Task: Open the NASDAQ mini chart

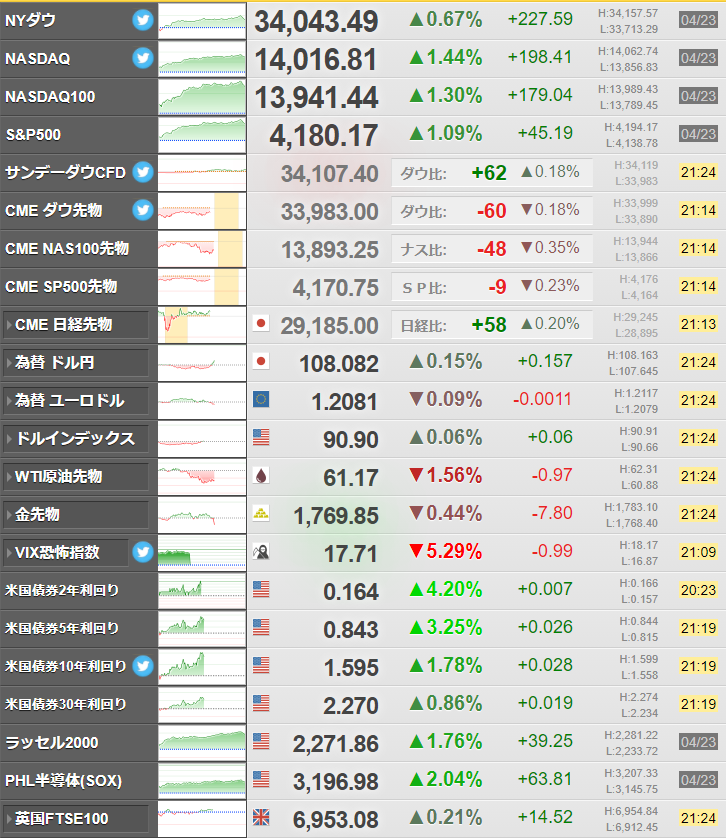Action: [202, 59]
